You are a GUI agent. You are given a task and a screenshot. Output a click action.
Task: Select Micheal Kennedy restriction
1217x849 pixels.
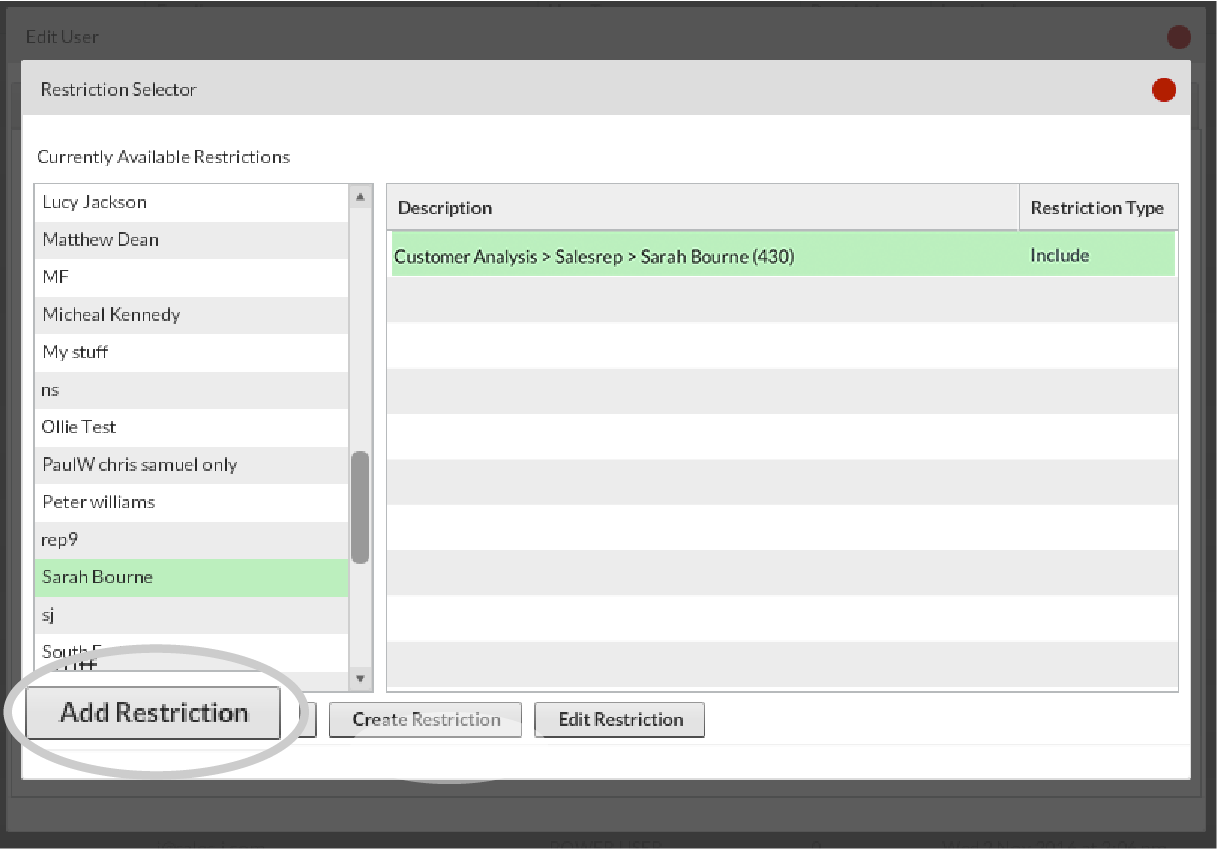tap(191, 315)
